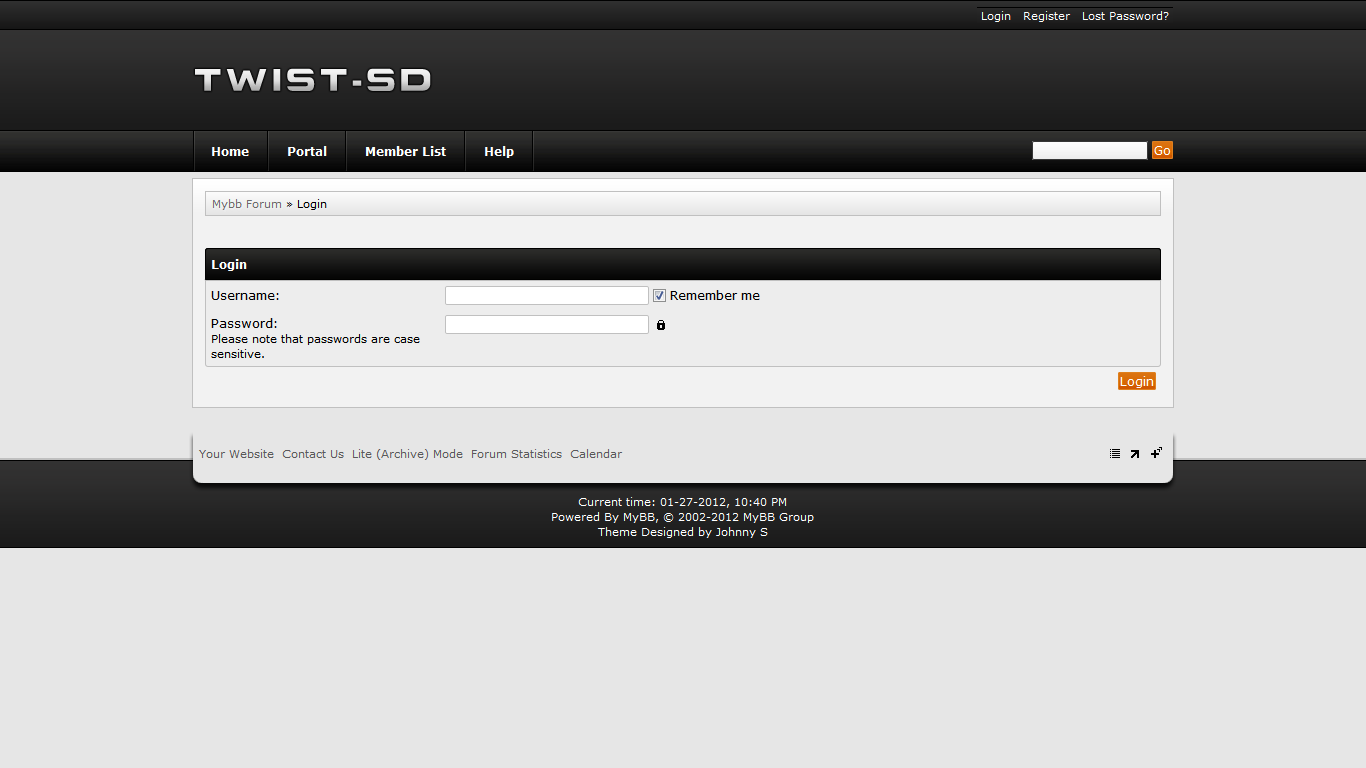Open the Calendar footer link
Viewport: 1366px width, 768px height.
click(x=596, y=454)
